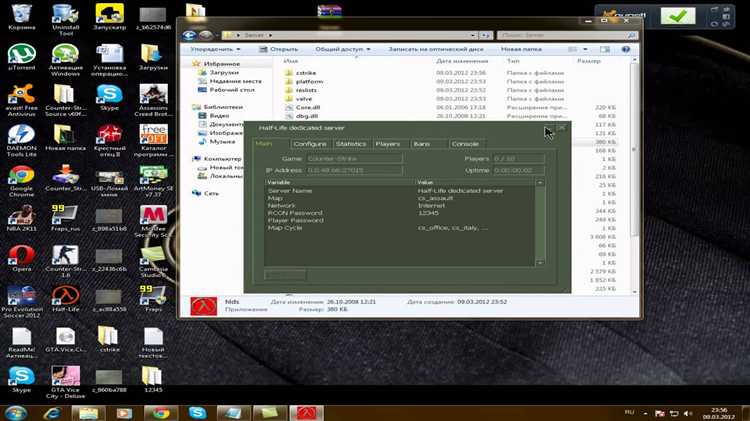Select the Map Cycle row in HLDS
The height and width of the screenshot is (421, 750).
[x=400, y=228]
